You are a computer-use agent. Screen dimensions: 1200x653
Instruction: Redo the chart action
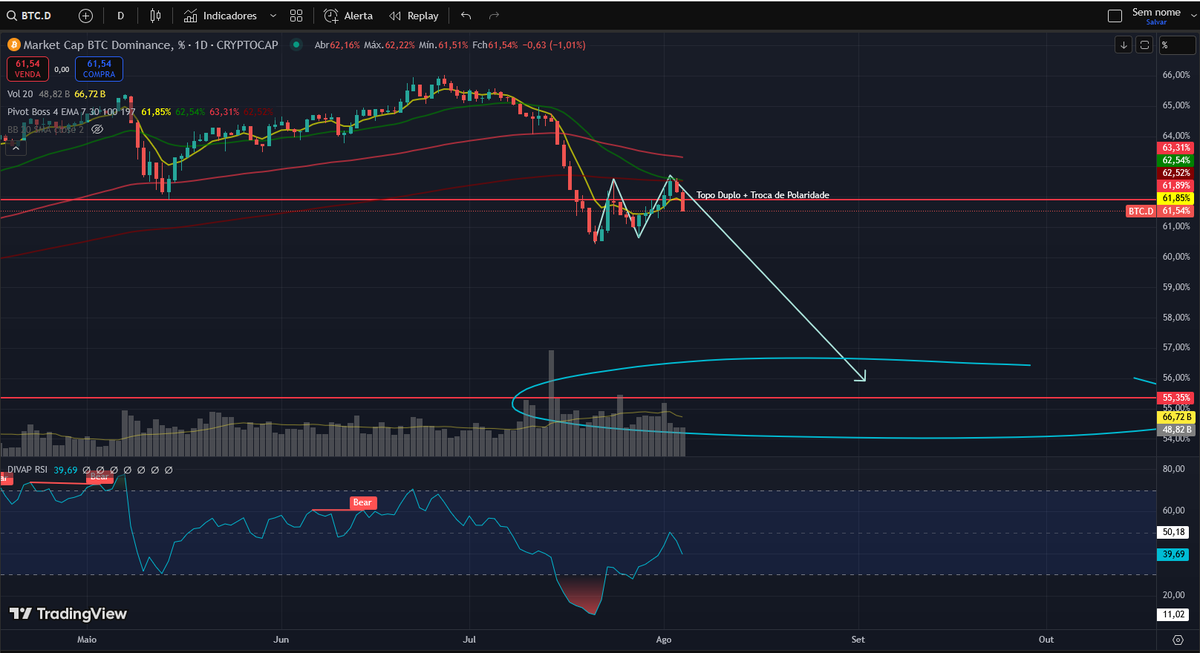pos(494,16)
